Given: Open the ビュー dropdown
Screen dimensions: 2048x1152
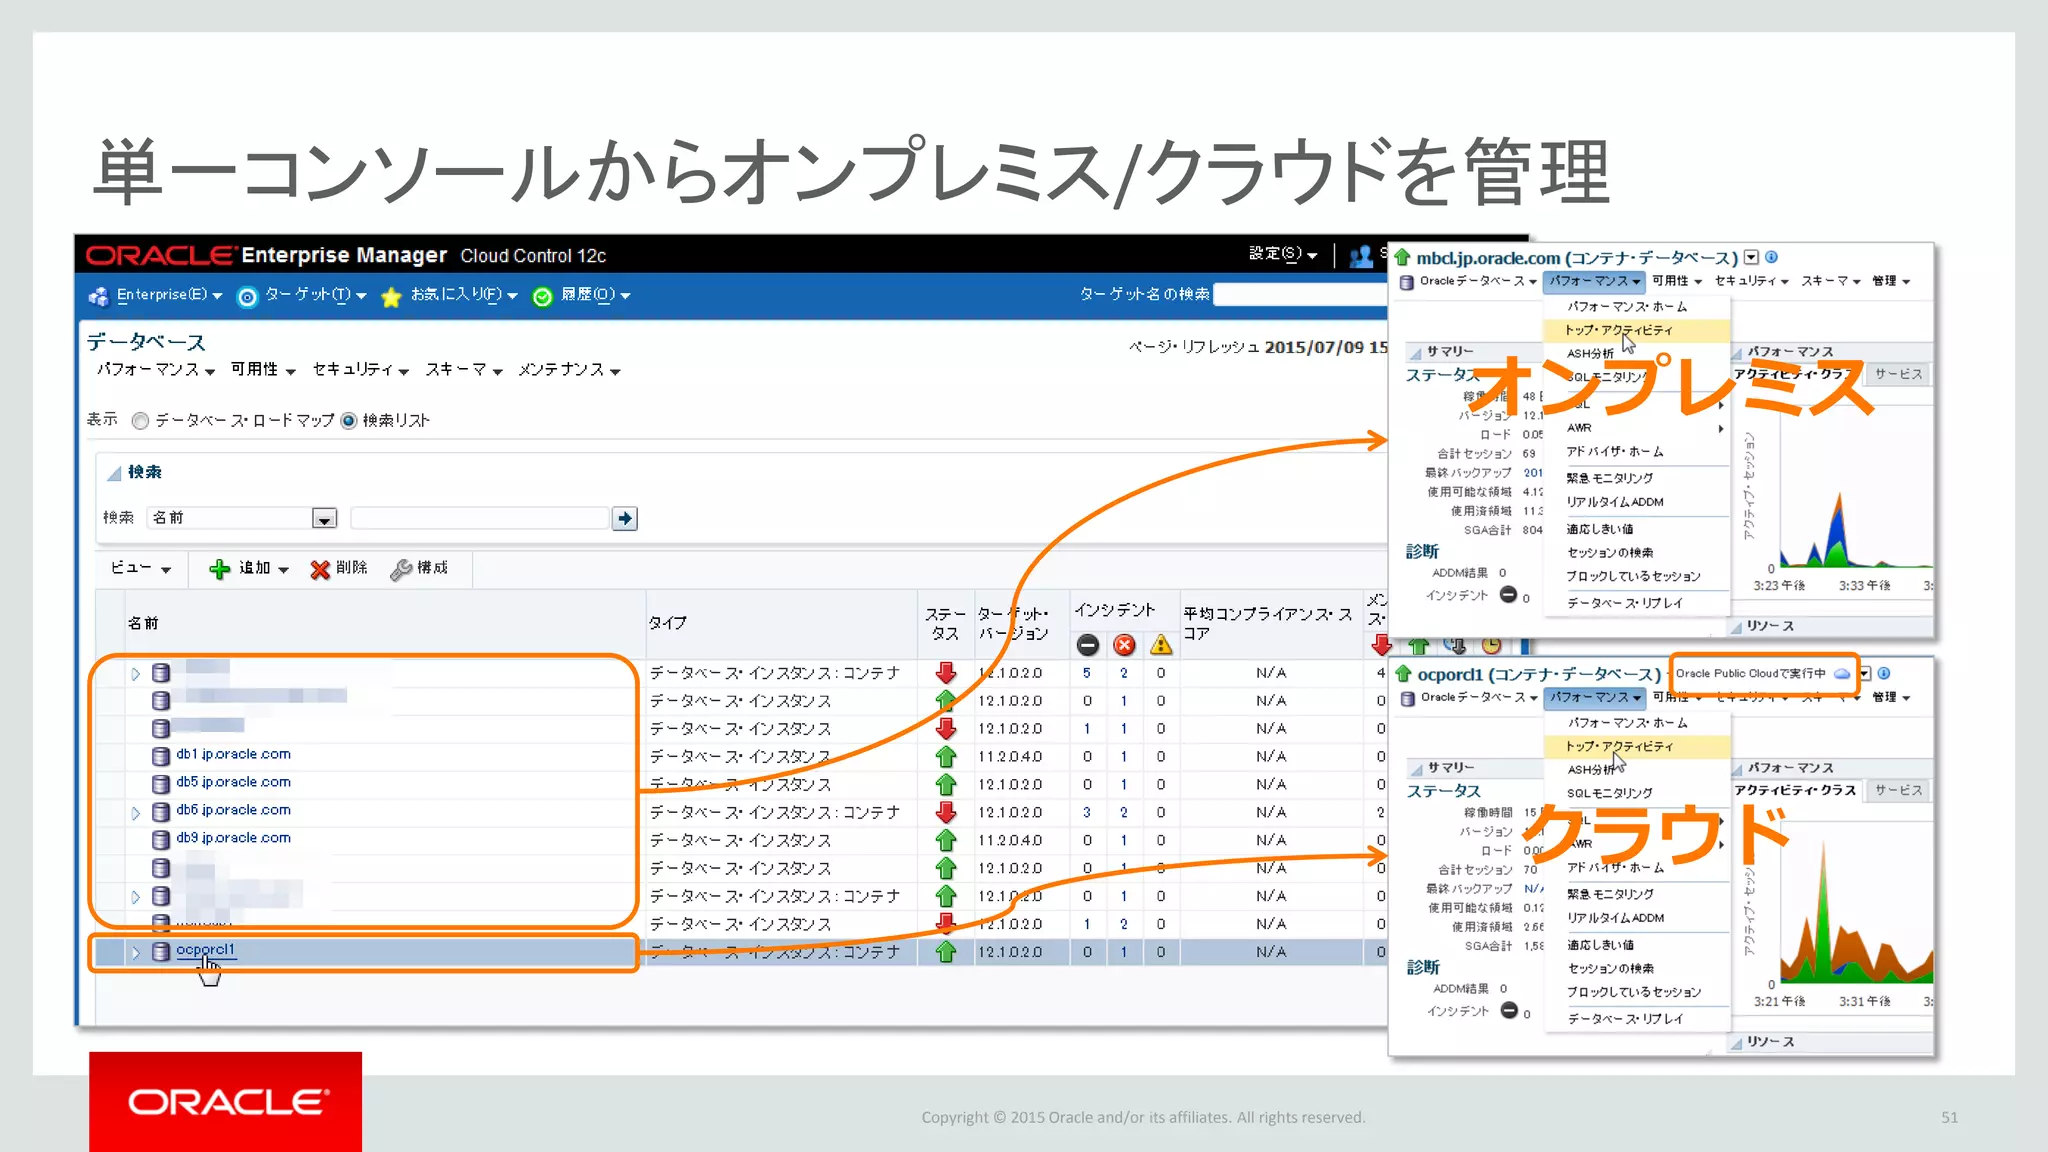Looking at the screenshot, I should click(140, 568).
